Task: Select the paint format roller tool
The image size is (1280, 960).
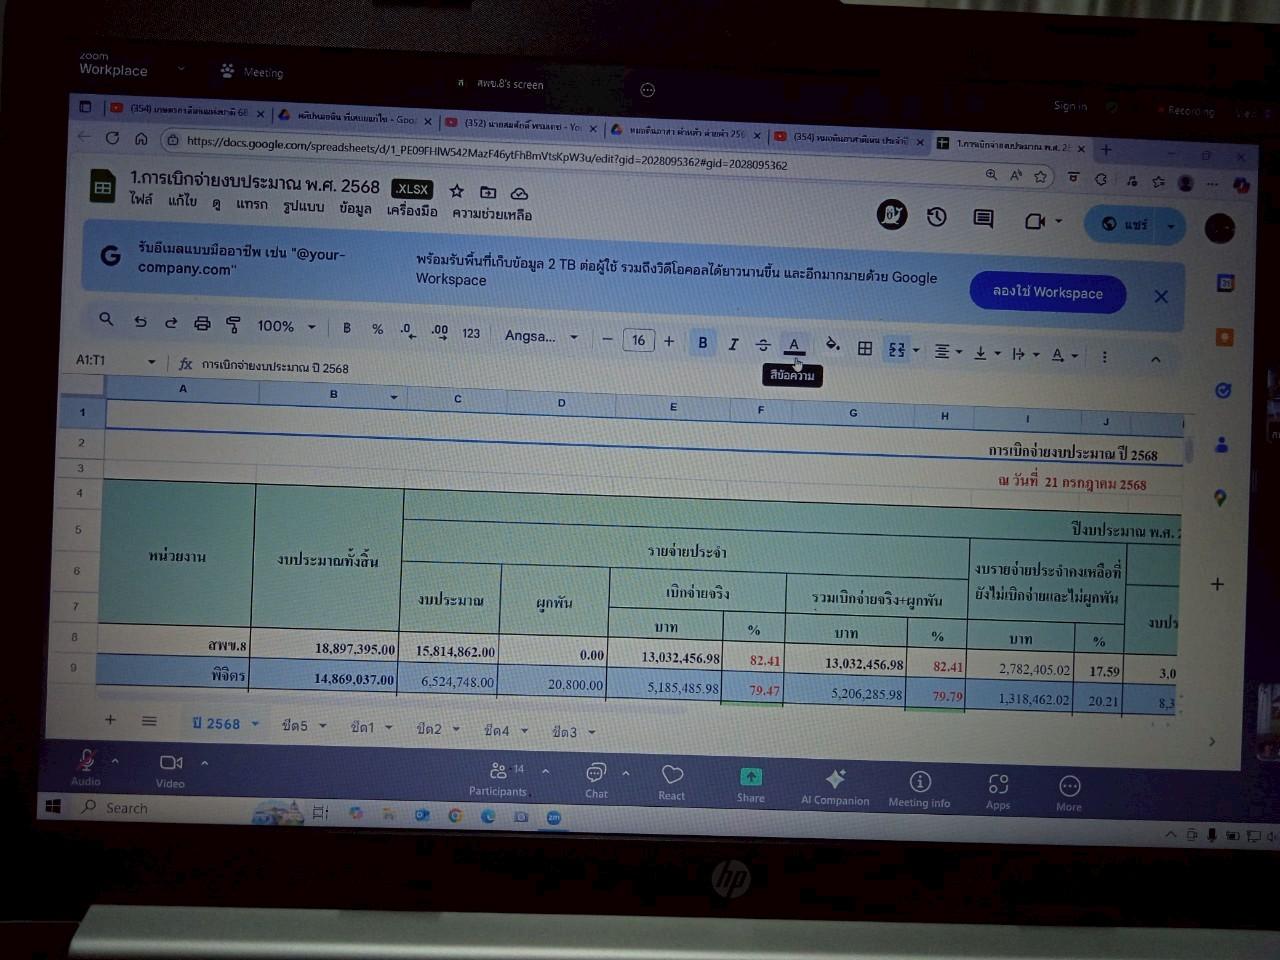Action: click(x=233, y=324)
